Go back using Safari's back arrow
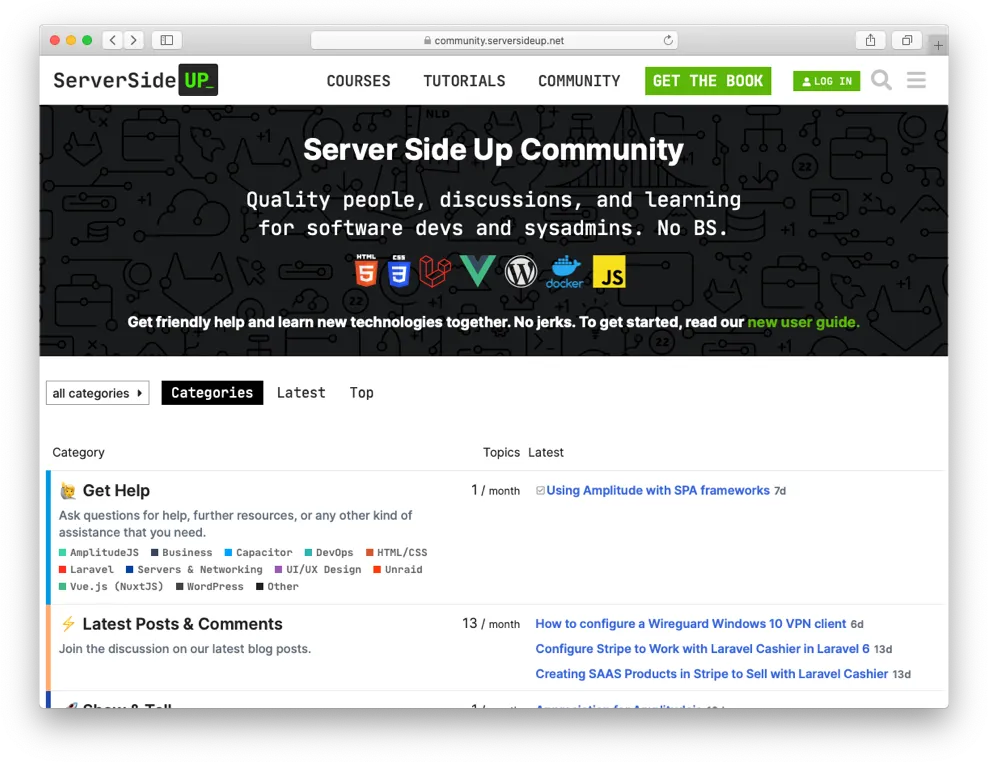The width and height of the screenshot is (988, 762). (x=113, y=40)
